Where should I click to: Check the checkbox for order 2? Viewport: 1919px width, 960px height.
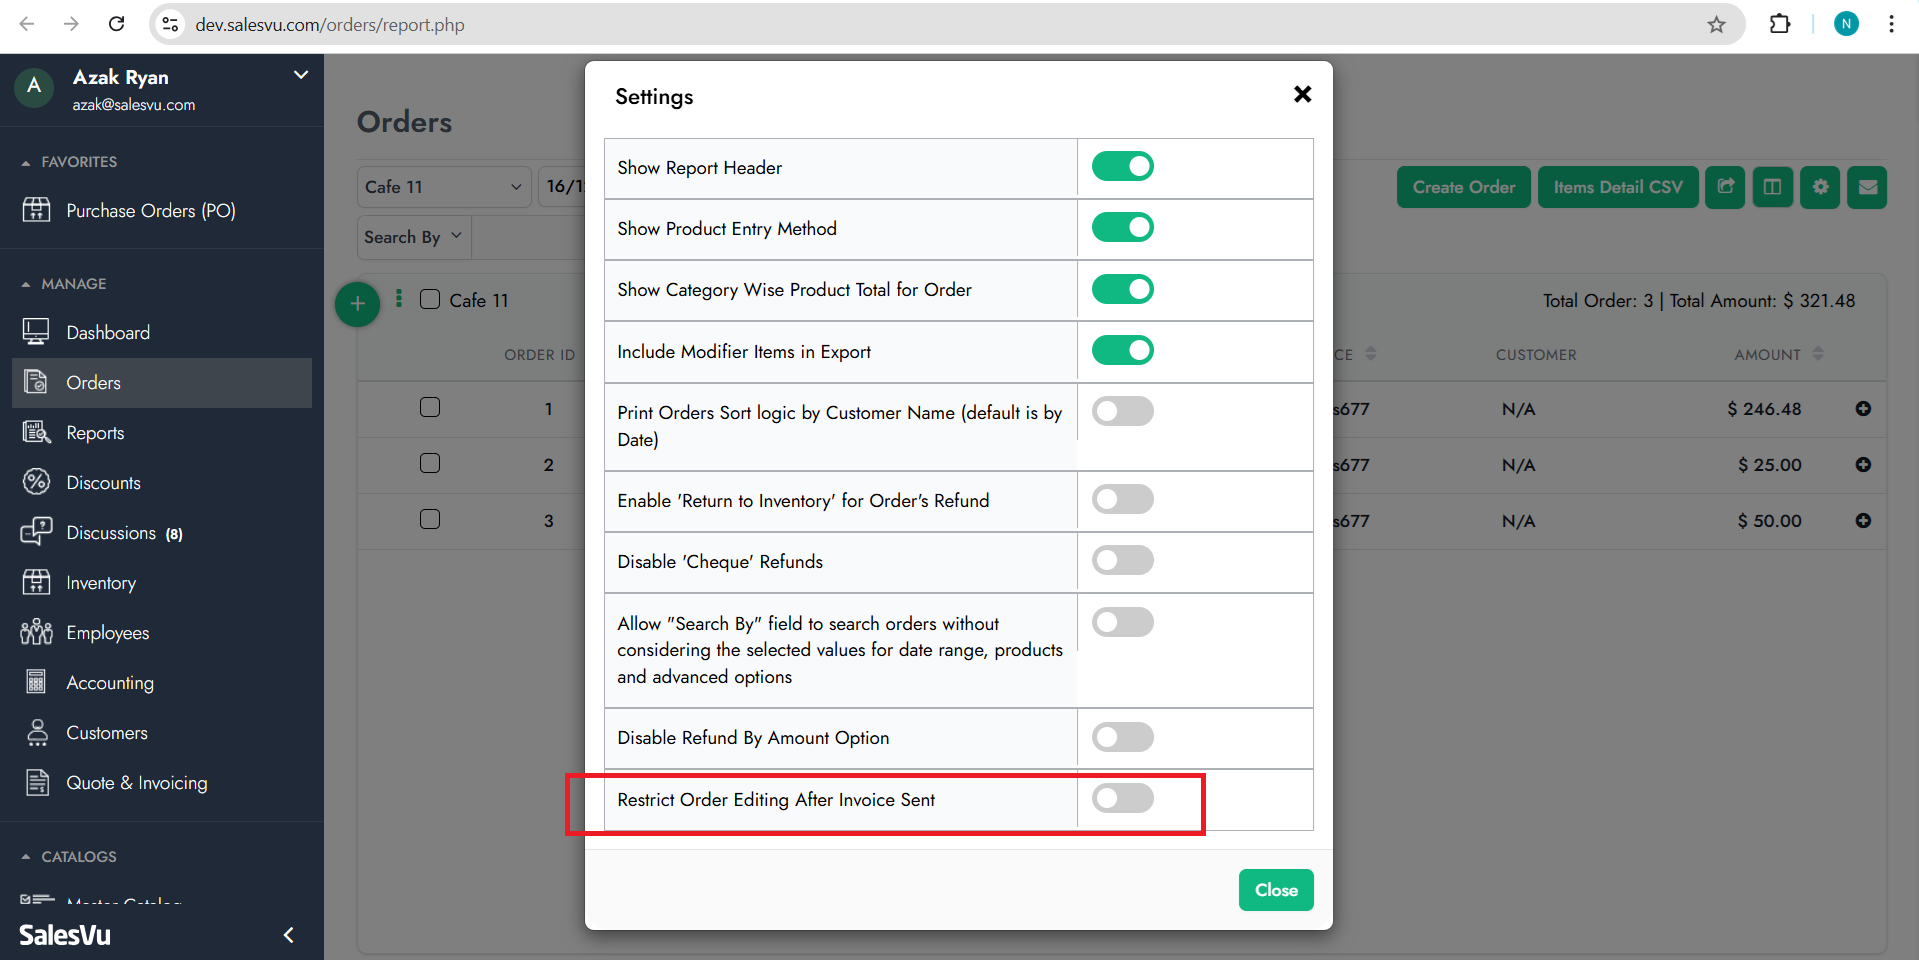tap(430, 464)
